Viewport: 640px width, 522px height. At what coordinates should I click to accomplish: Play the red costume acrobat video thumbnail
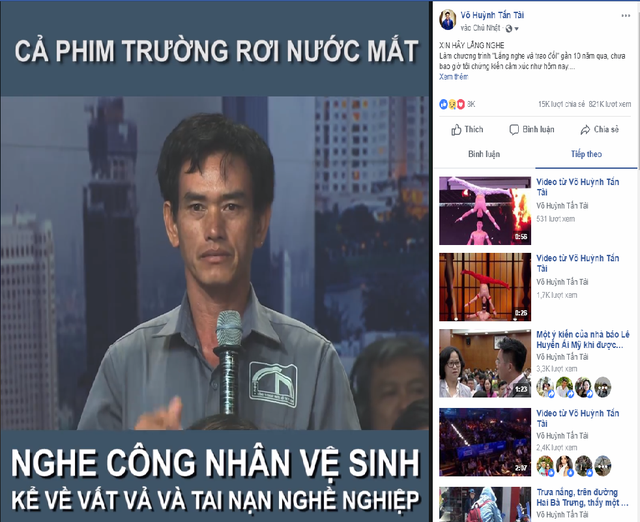click(485, 287)
